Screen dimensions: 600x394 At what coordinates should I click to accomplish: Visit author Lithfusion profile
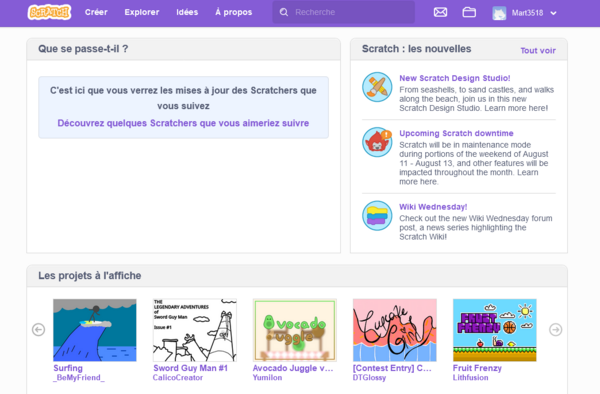(470, 378)
